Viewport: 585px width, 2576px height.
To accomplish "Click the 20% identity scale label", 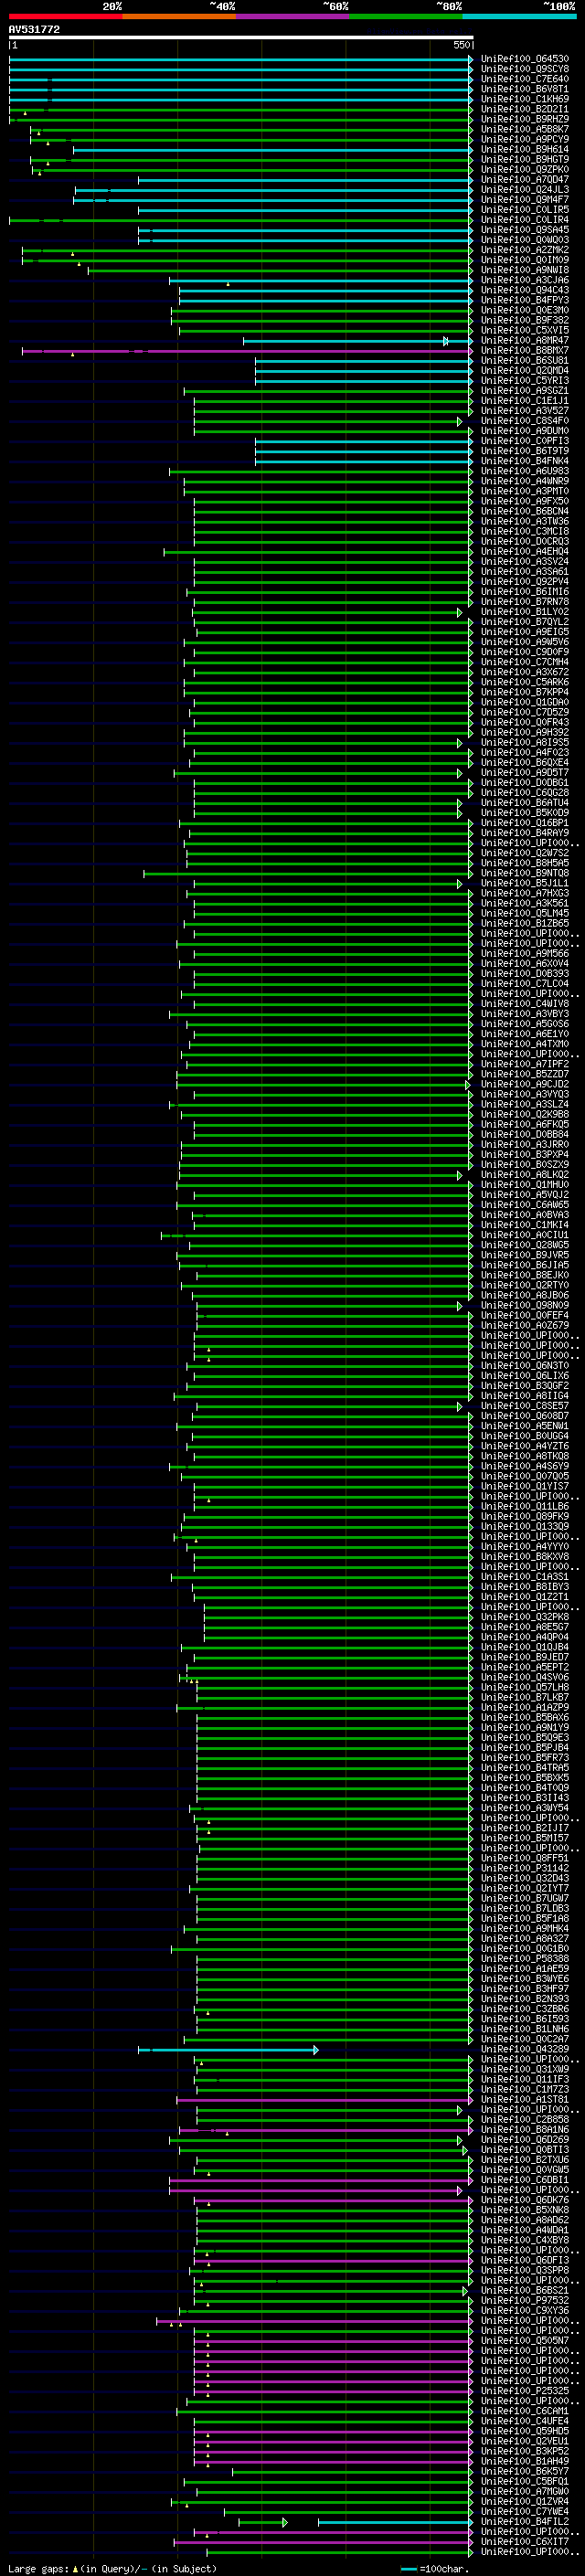I will point(112,6).
